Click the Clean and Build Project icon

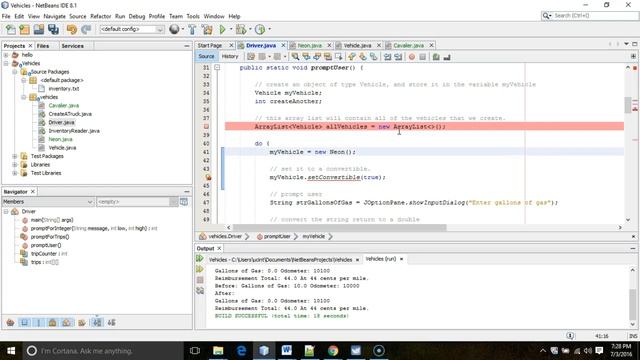pos(207,29)
